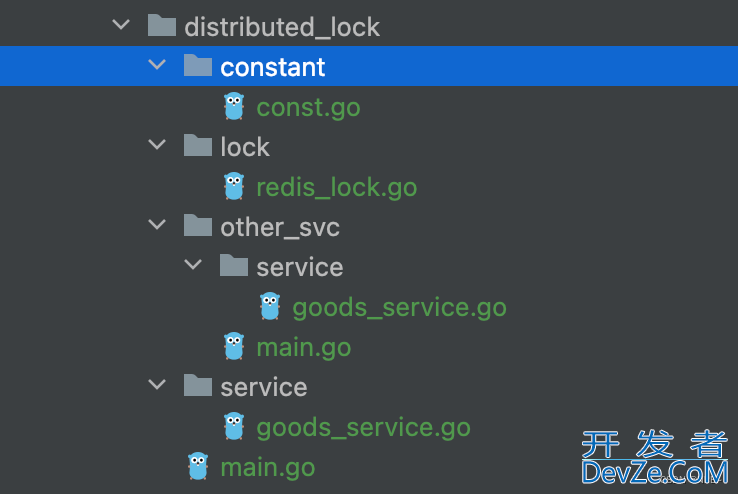This screenshot has height=494, width=738.
Task: Click the folder icon of other_svc
Action: pos(198,225)
